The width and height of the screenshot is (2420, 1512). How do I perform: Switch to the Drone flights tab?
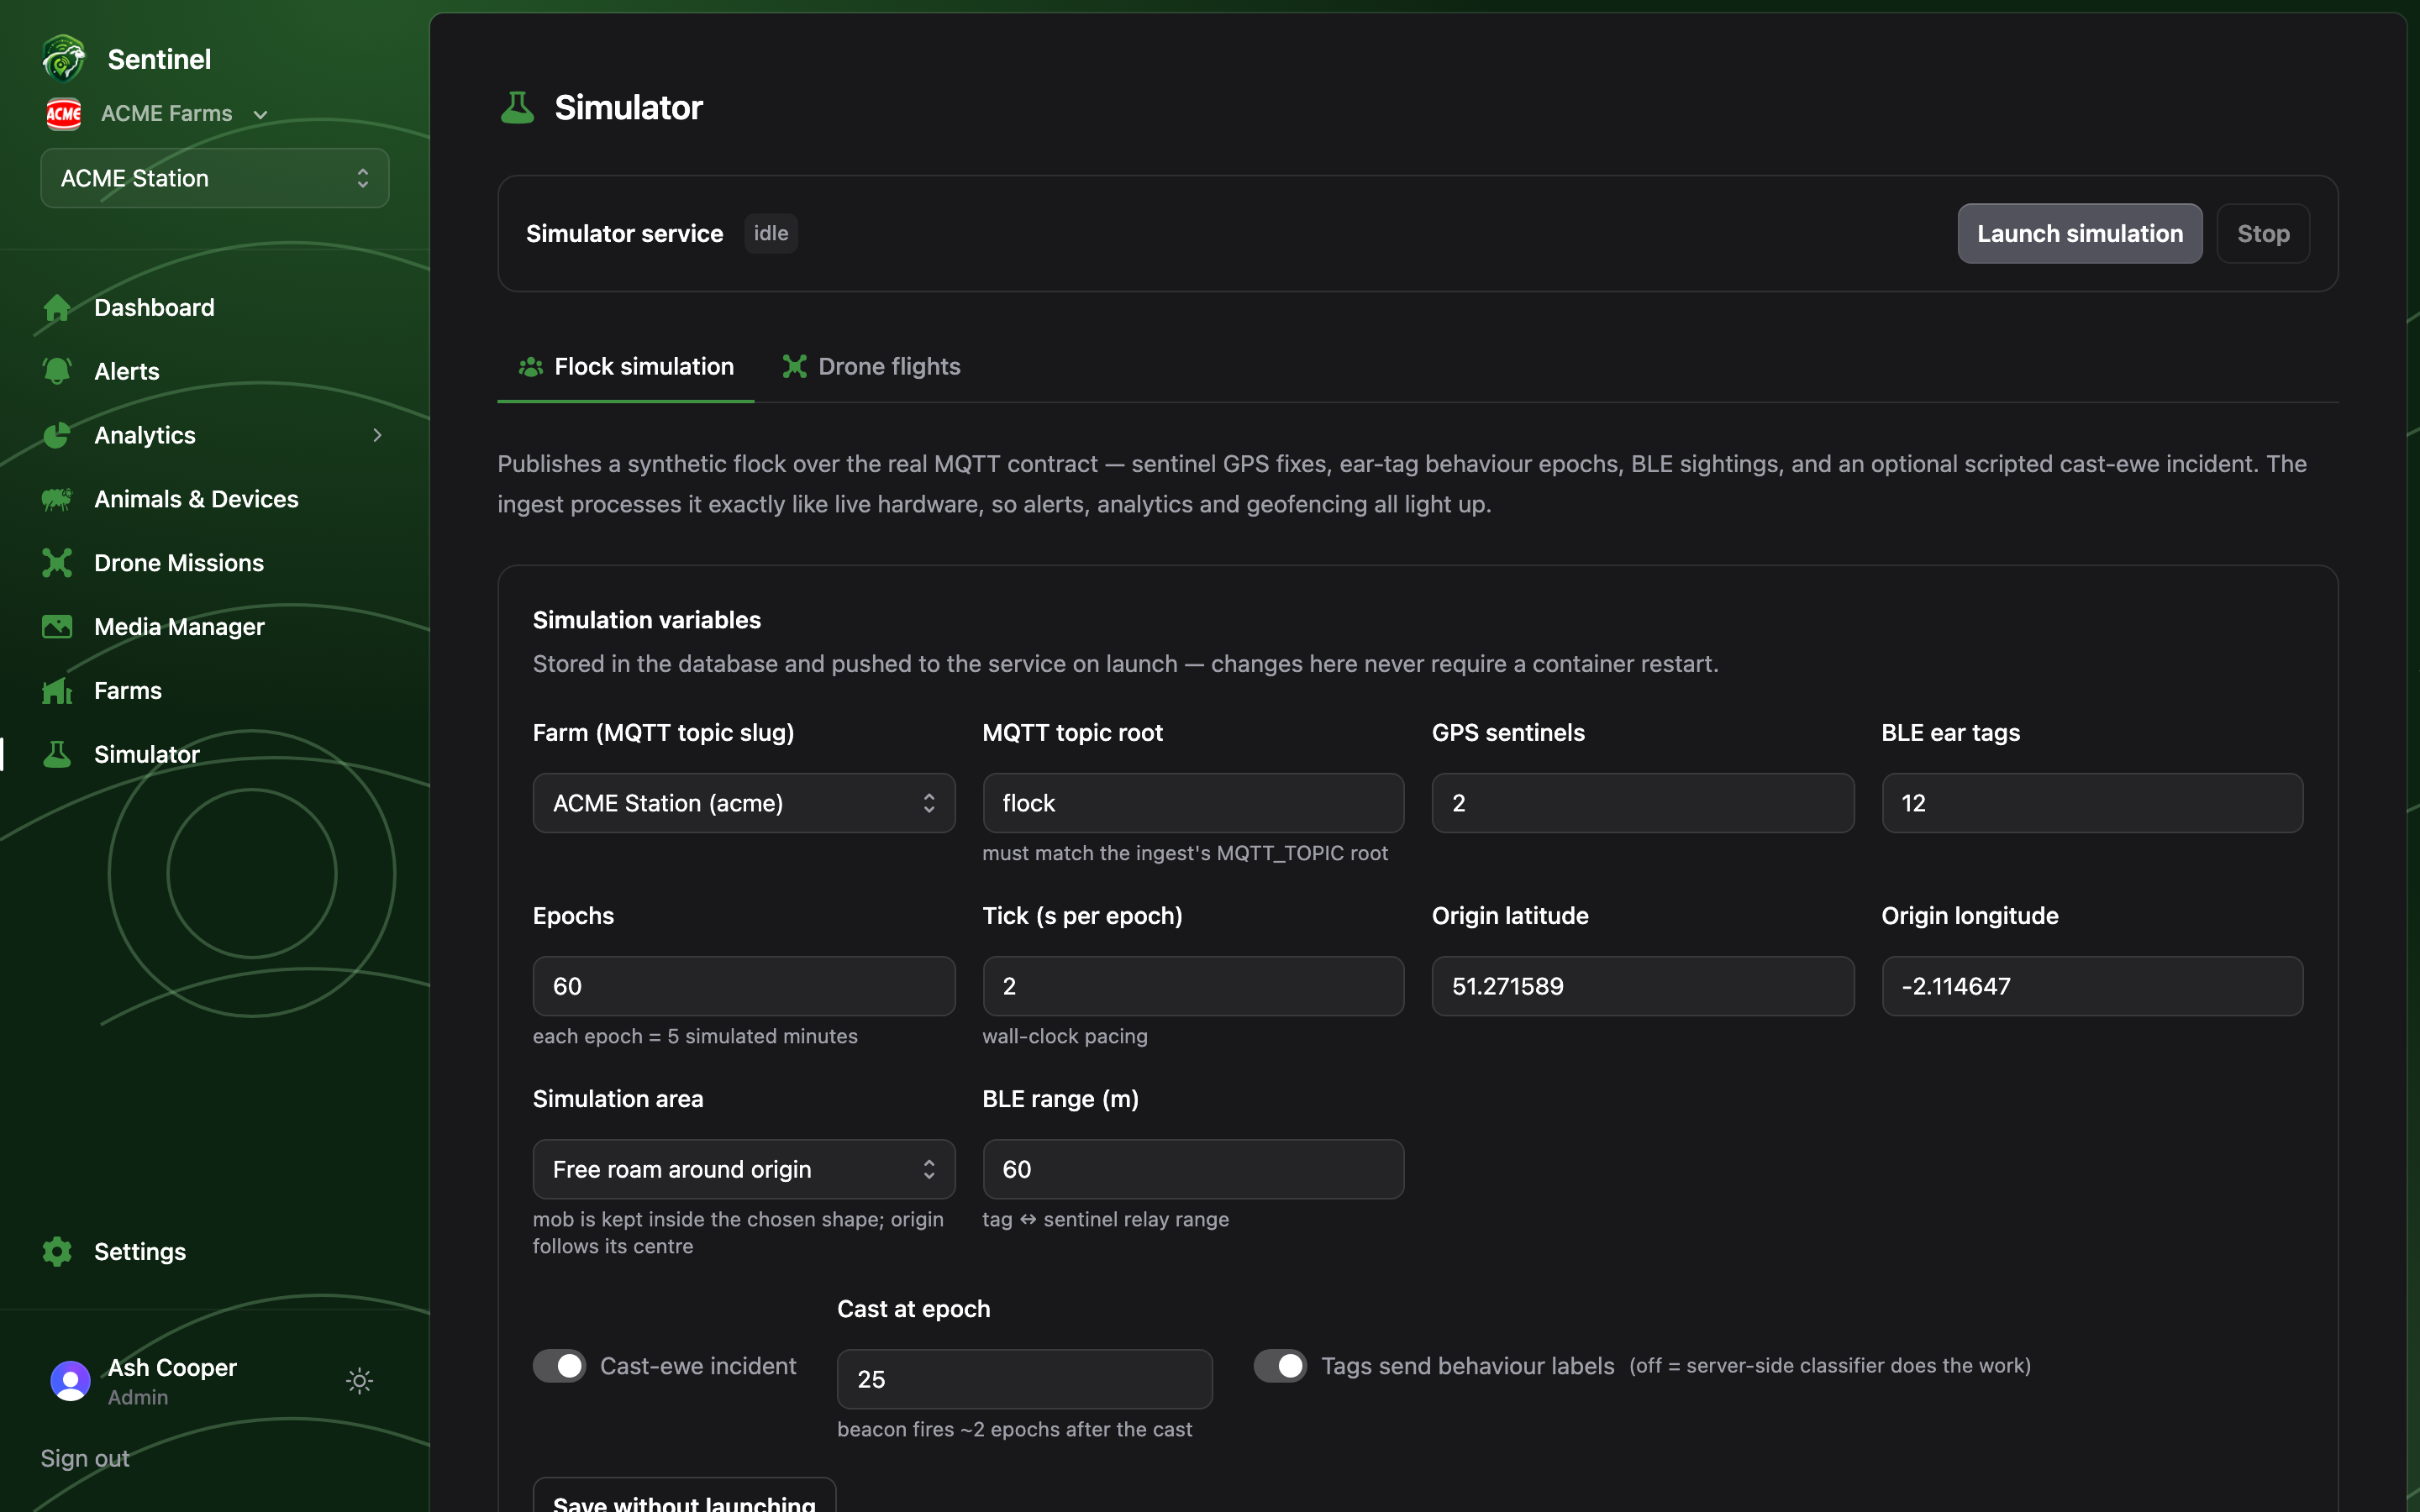(x=871, y=367)
